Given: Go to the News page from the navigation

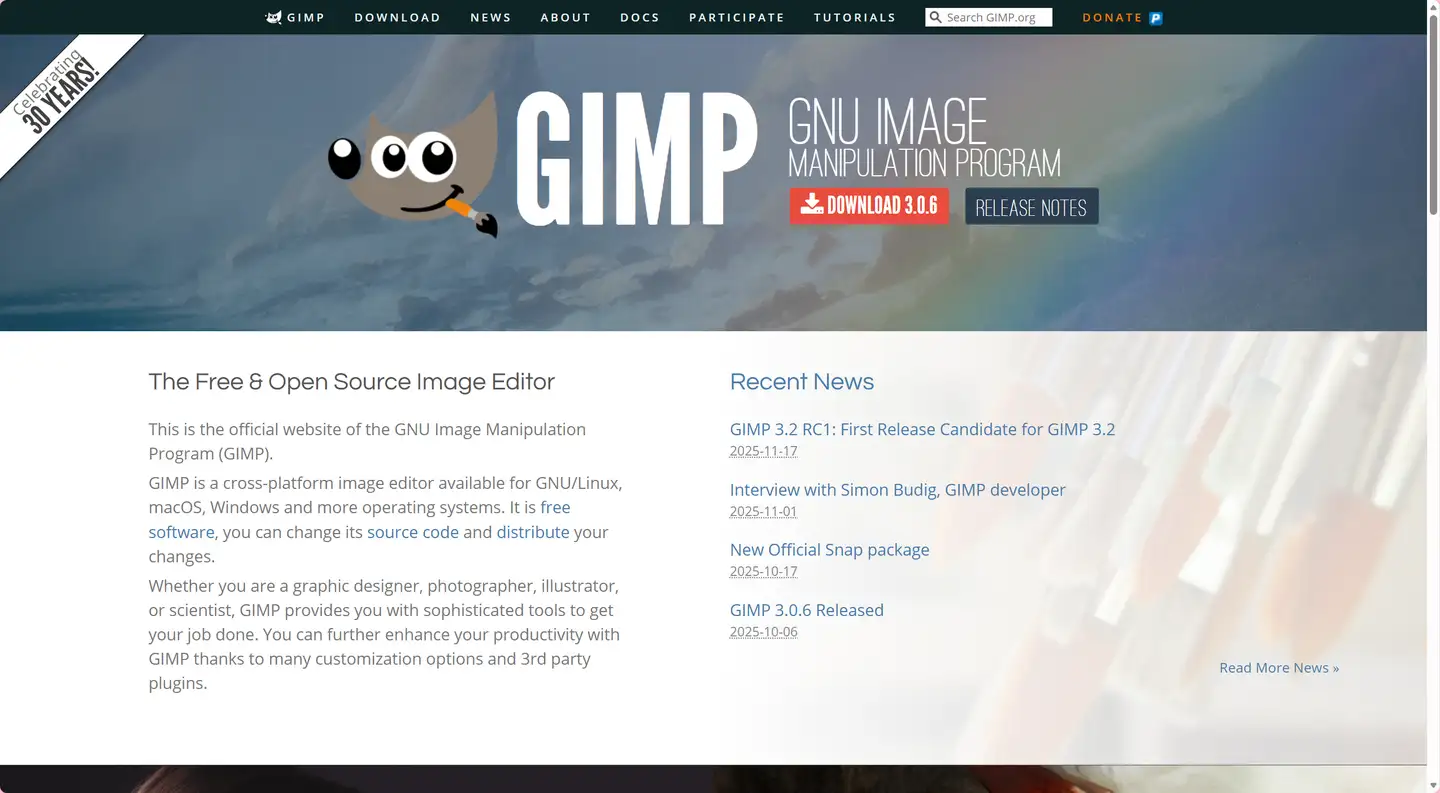Looking at the screenshot, I should tap(491, 18).
